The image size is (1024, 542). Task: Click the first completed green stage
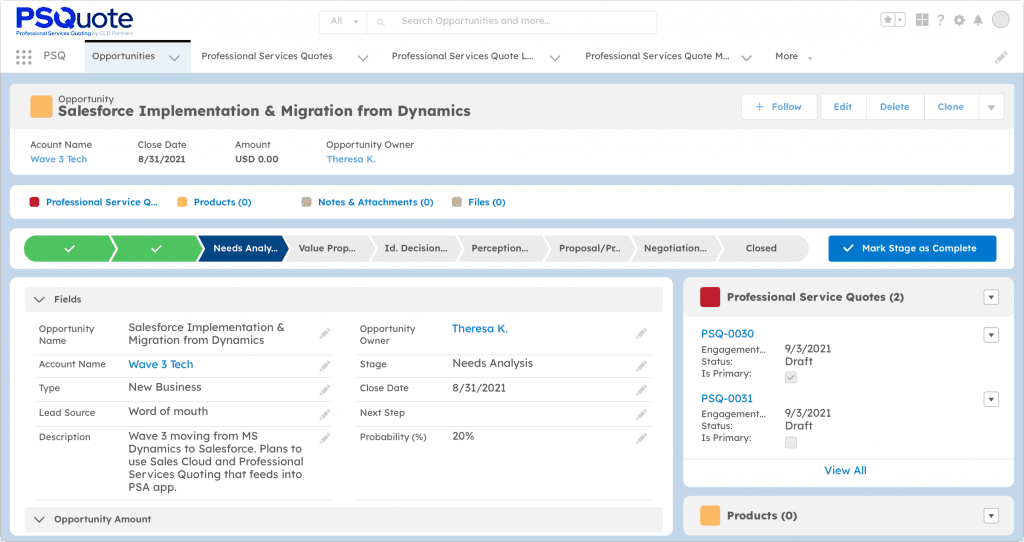(69, 249)
